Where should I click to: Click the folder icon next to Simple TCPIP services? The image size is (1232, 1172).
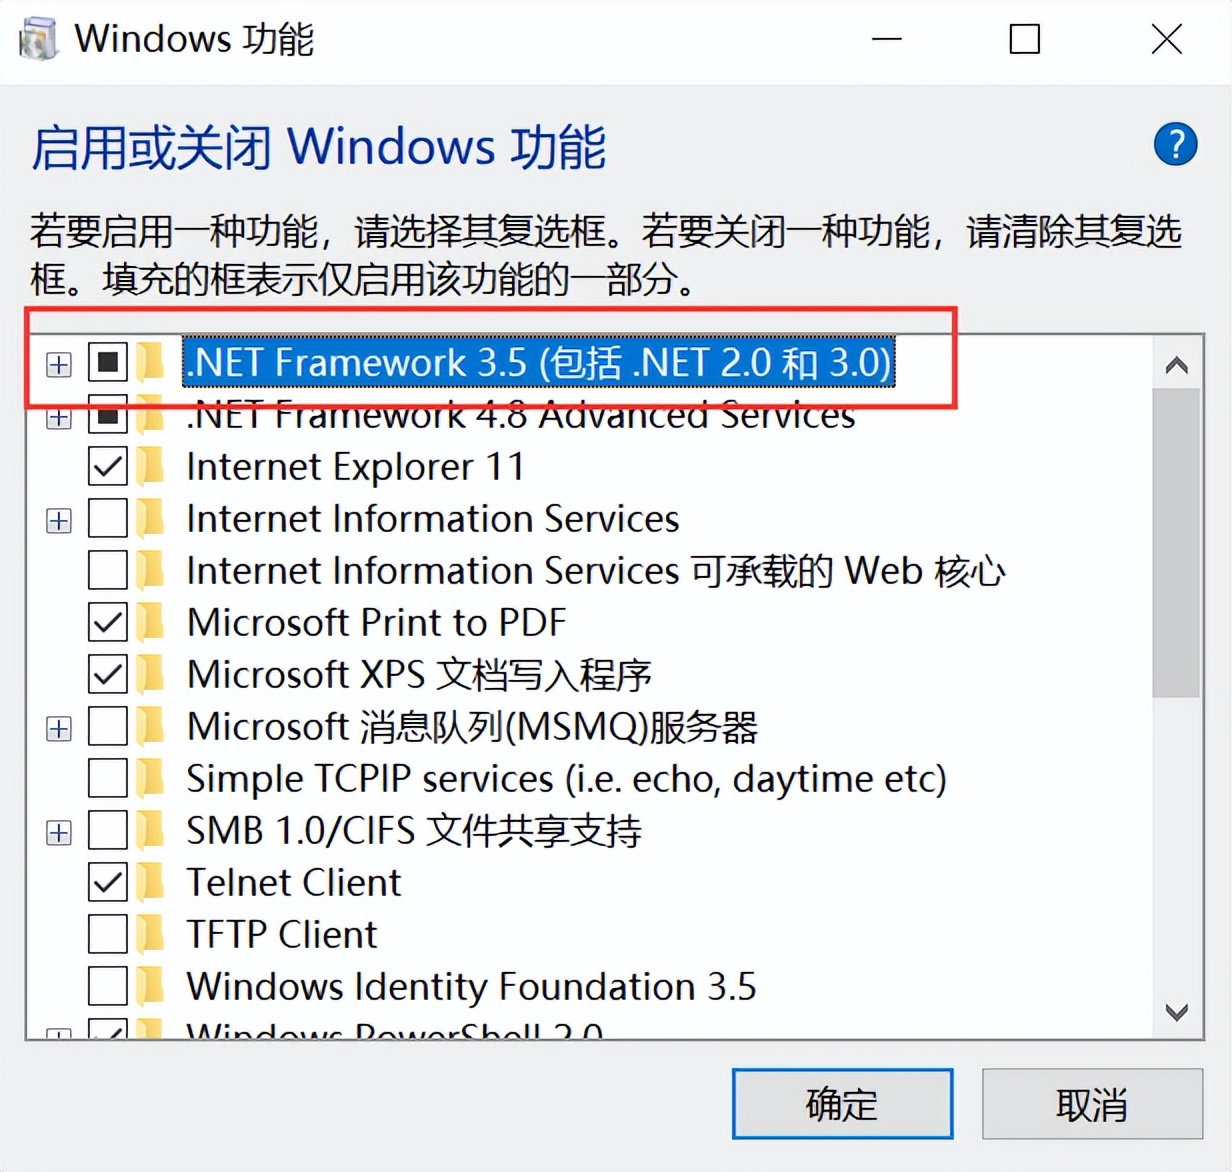click(x=152, y=779)
